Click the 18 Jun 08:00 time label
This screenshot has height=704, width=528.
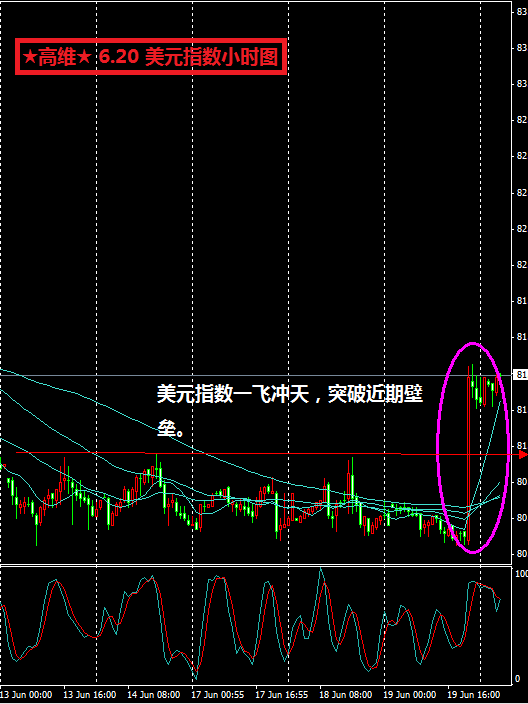(x=347, y=695)
